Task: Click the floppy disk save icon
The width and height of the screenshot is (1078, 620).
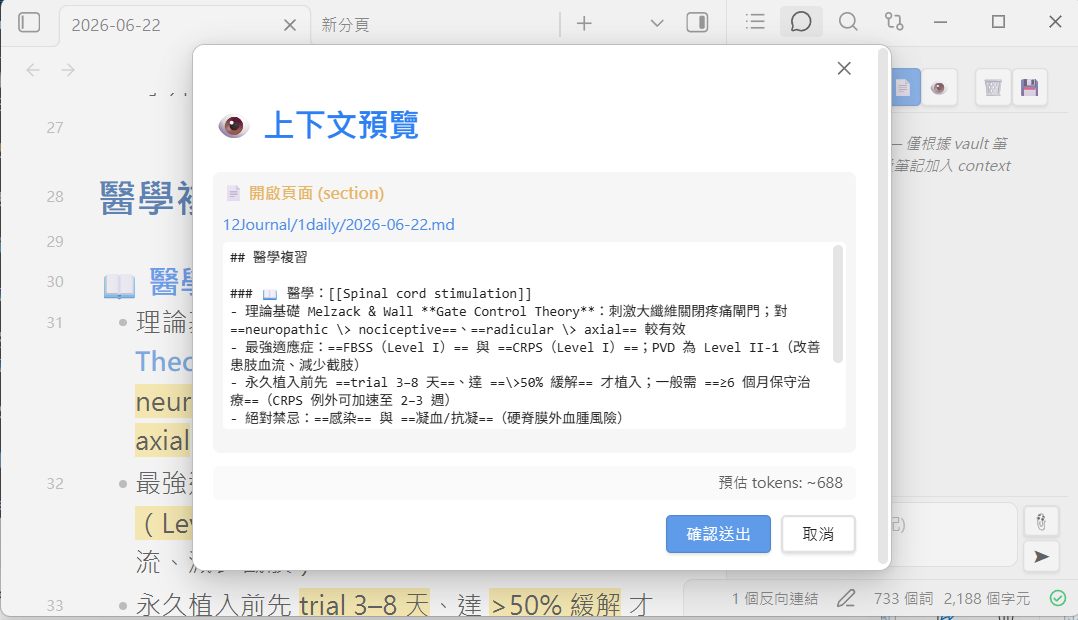Action: [1029, 87]
